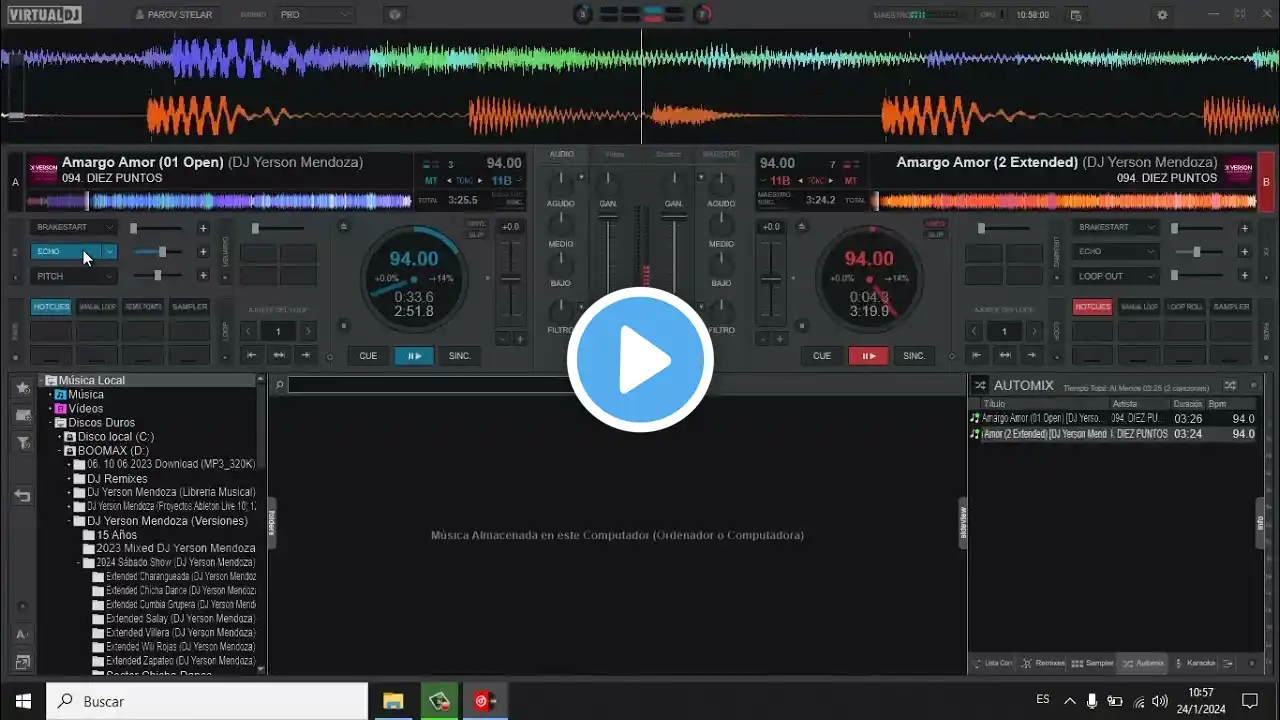Adjust the PITCH effect slider on deck A
This screenshot has width=1280, height=720.
(x=157, y=276)
